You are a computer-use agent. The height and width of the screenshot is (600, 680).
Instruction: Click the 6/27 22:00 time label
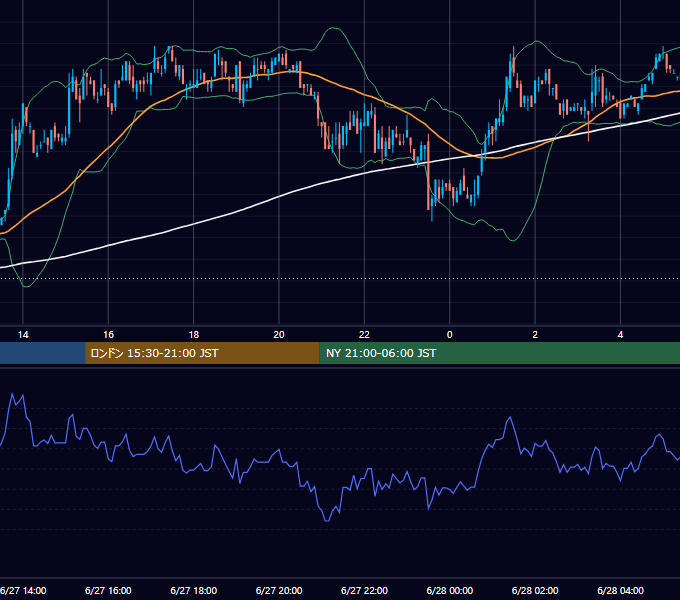coord(364,590)
